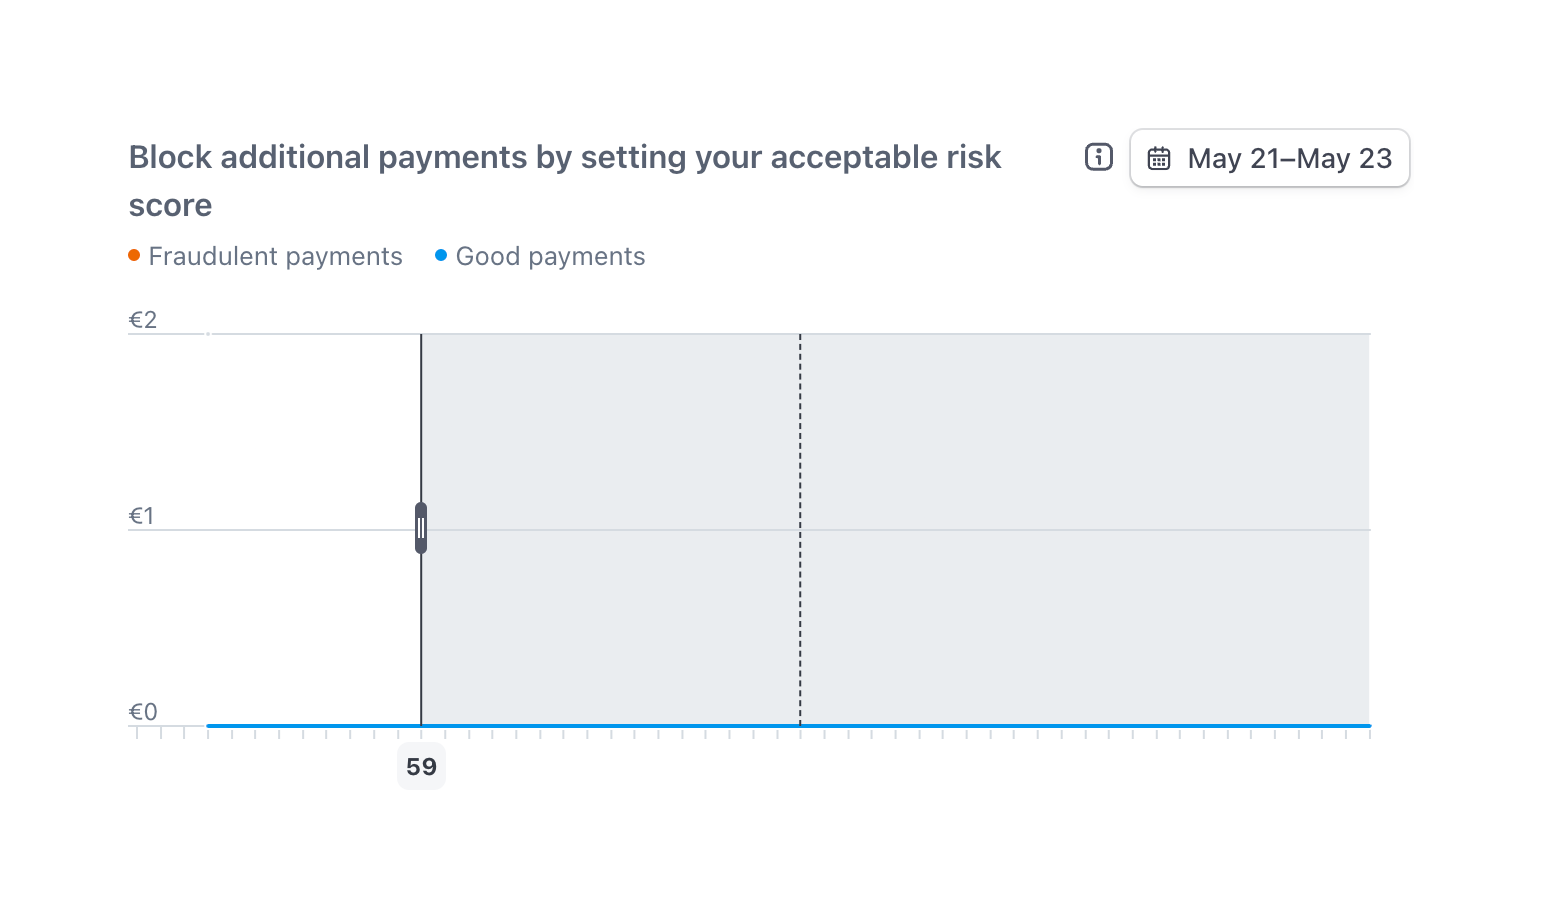Screen dimensions: 1542x918
Task: Click the blue Good payments data line
Action: point(1000,725)
